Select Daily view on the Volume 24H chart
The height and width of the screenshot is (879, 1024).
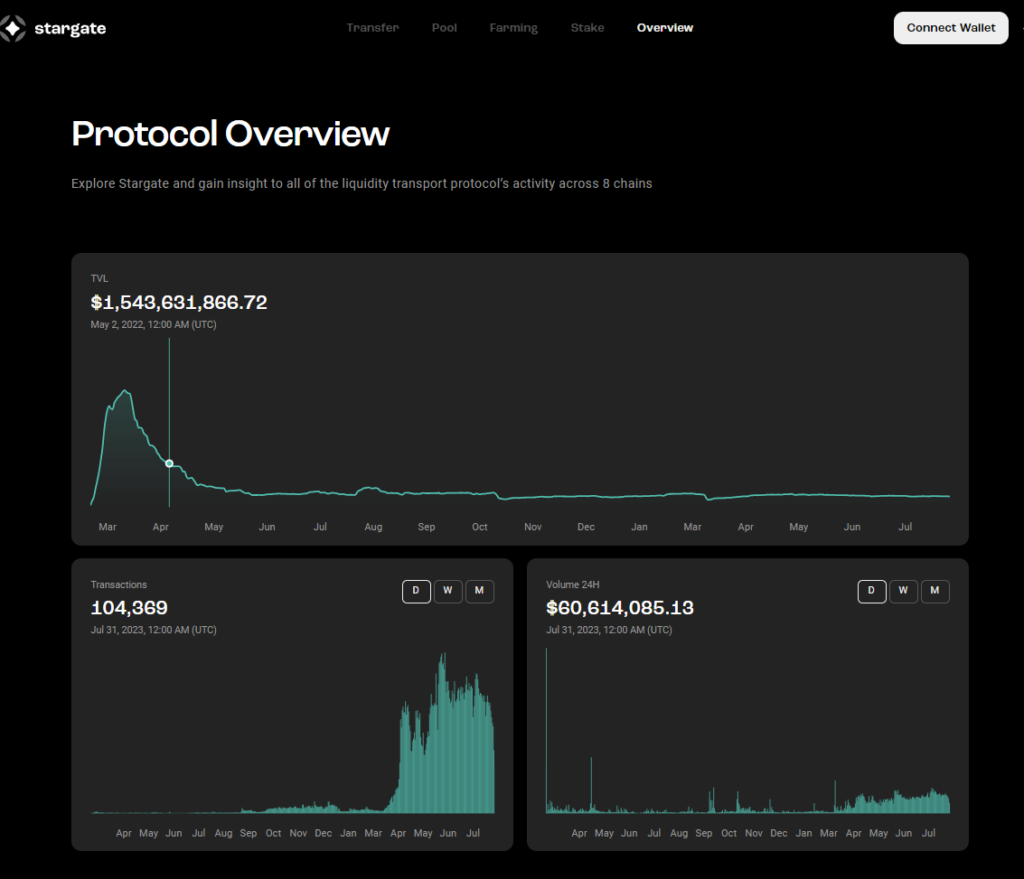click(871, 591)
